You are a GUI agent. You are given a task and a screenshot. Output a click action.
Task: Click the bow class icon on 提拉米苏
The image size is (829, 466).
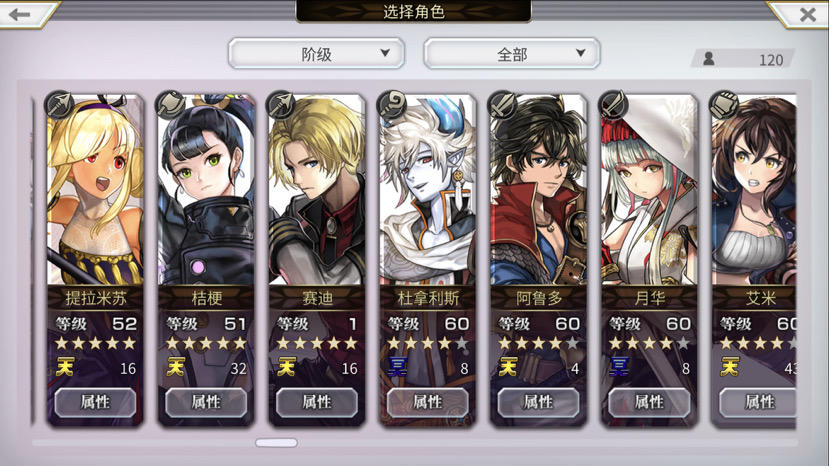(60, 105)
